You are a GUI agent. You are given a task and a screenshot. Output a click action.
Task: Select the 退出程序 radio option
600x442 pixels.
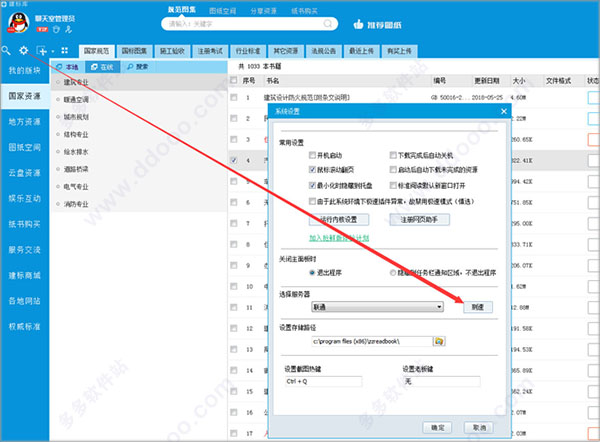pyautogui.click(x=312, y=273)
